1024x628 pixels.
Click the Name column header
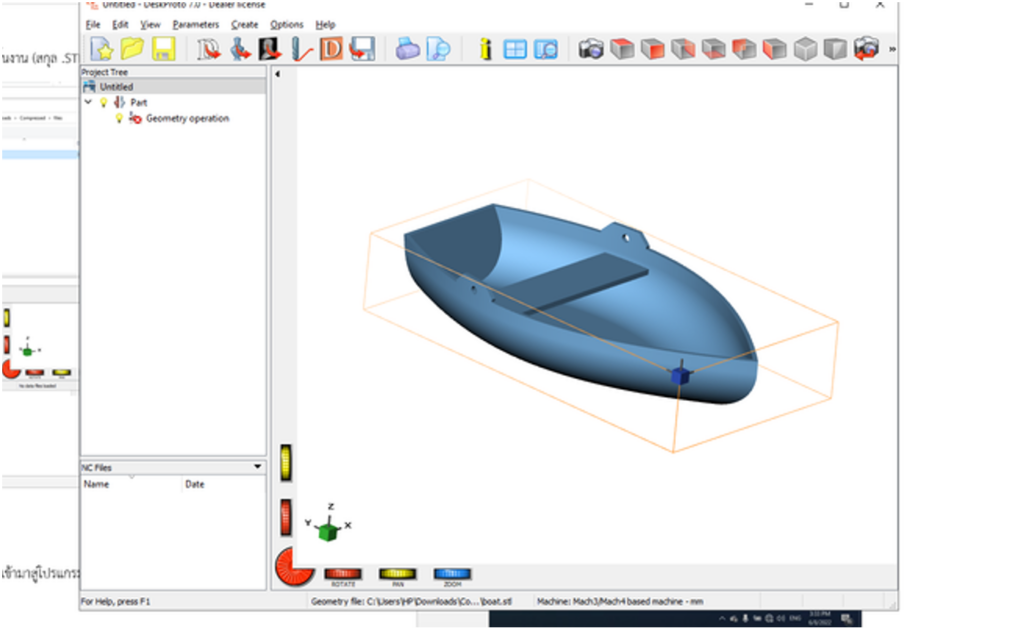tap(97, 484)
